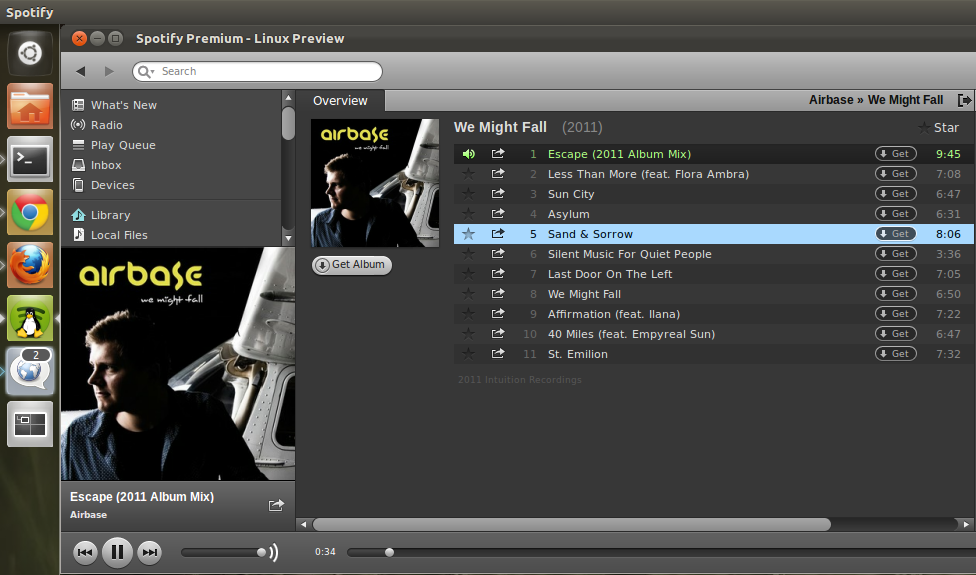The width and height of the screenshot is (976, 575).
Task: Select track Asylum
Action: coord(714,214)
